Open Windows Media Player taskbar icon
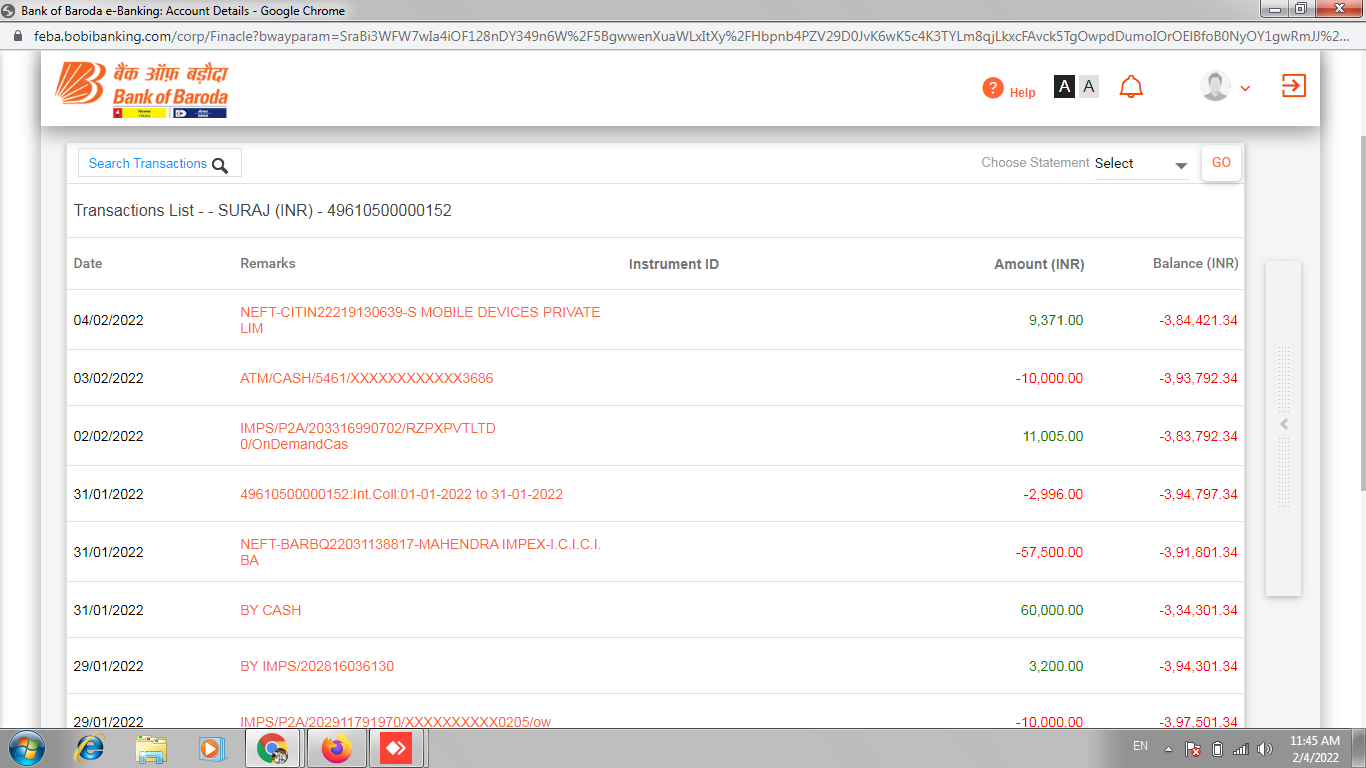This screenshot has width=1366, height=768. coord(211,748)
